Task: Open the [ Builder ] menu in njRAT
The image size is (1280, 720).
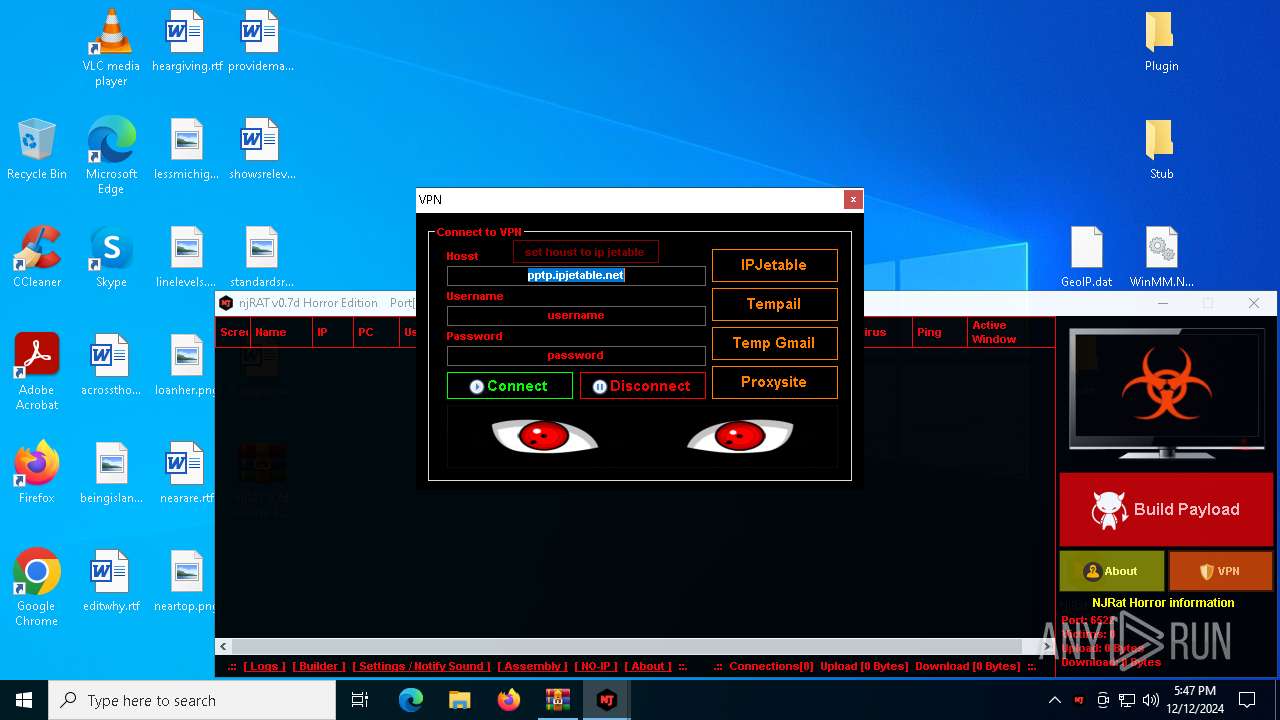Action: click(319, 666)
